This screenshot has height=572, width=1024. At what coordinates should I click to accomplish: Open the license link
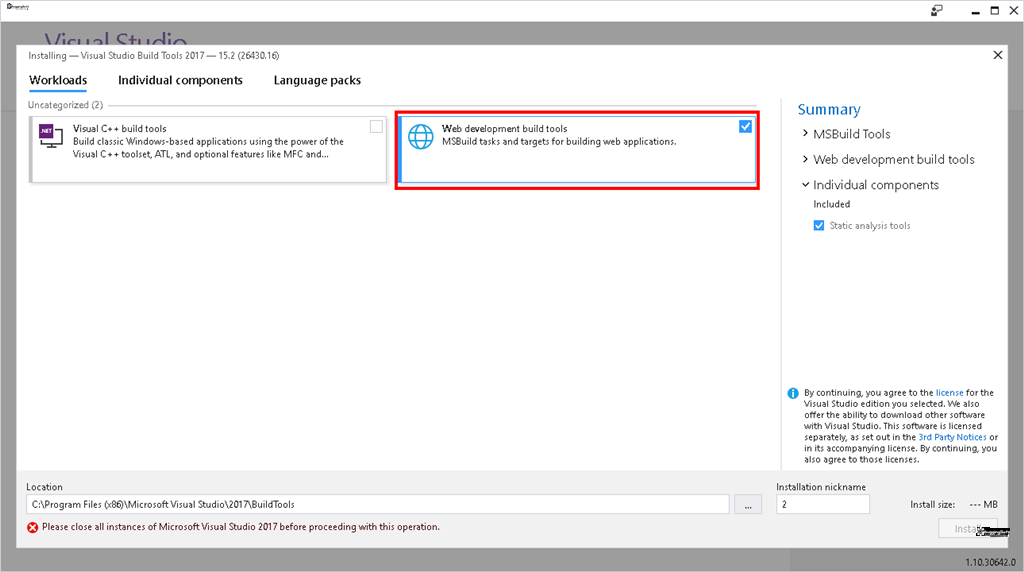[x=950, y=392]
